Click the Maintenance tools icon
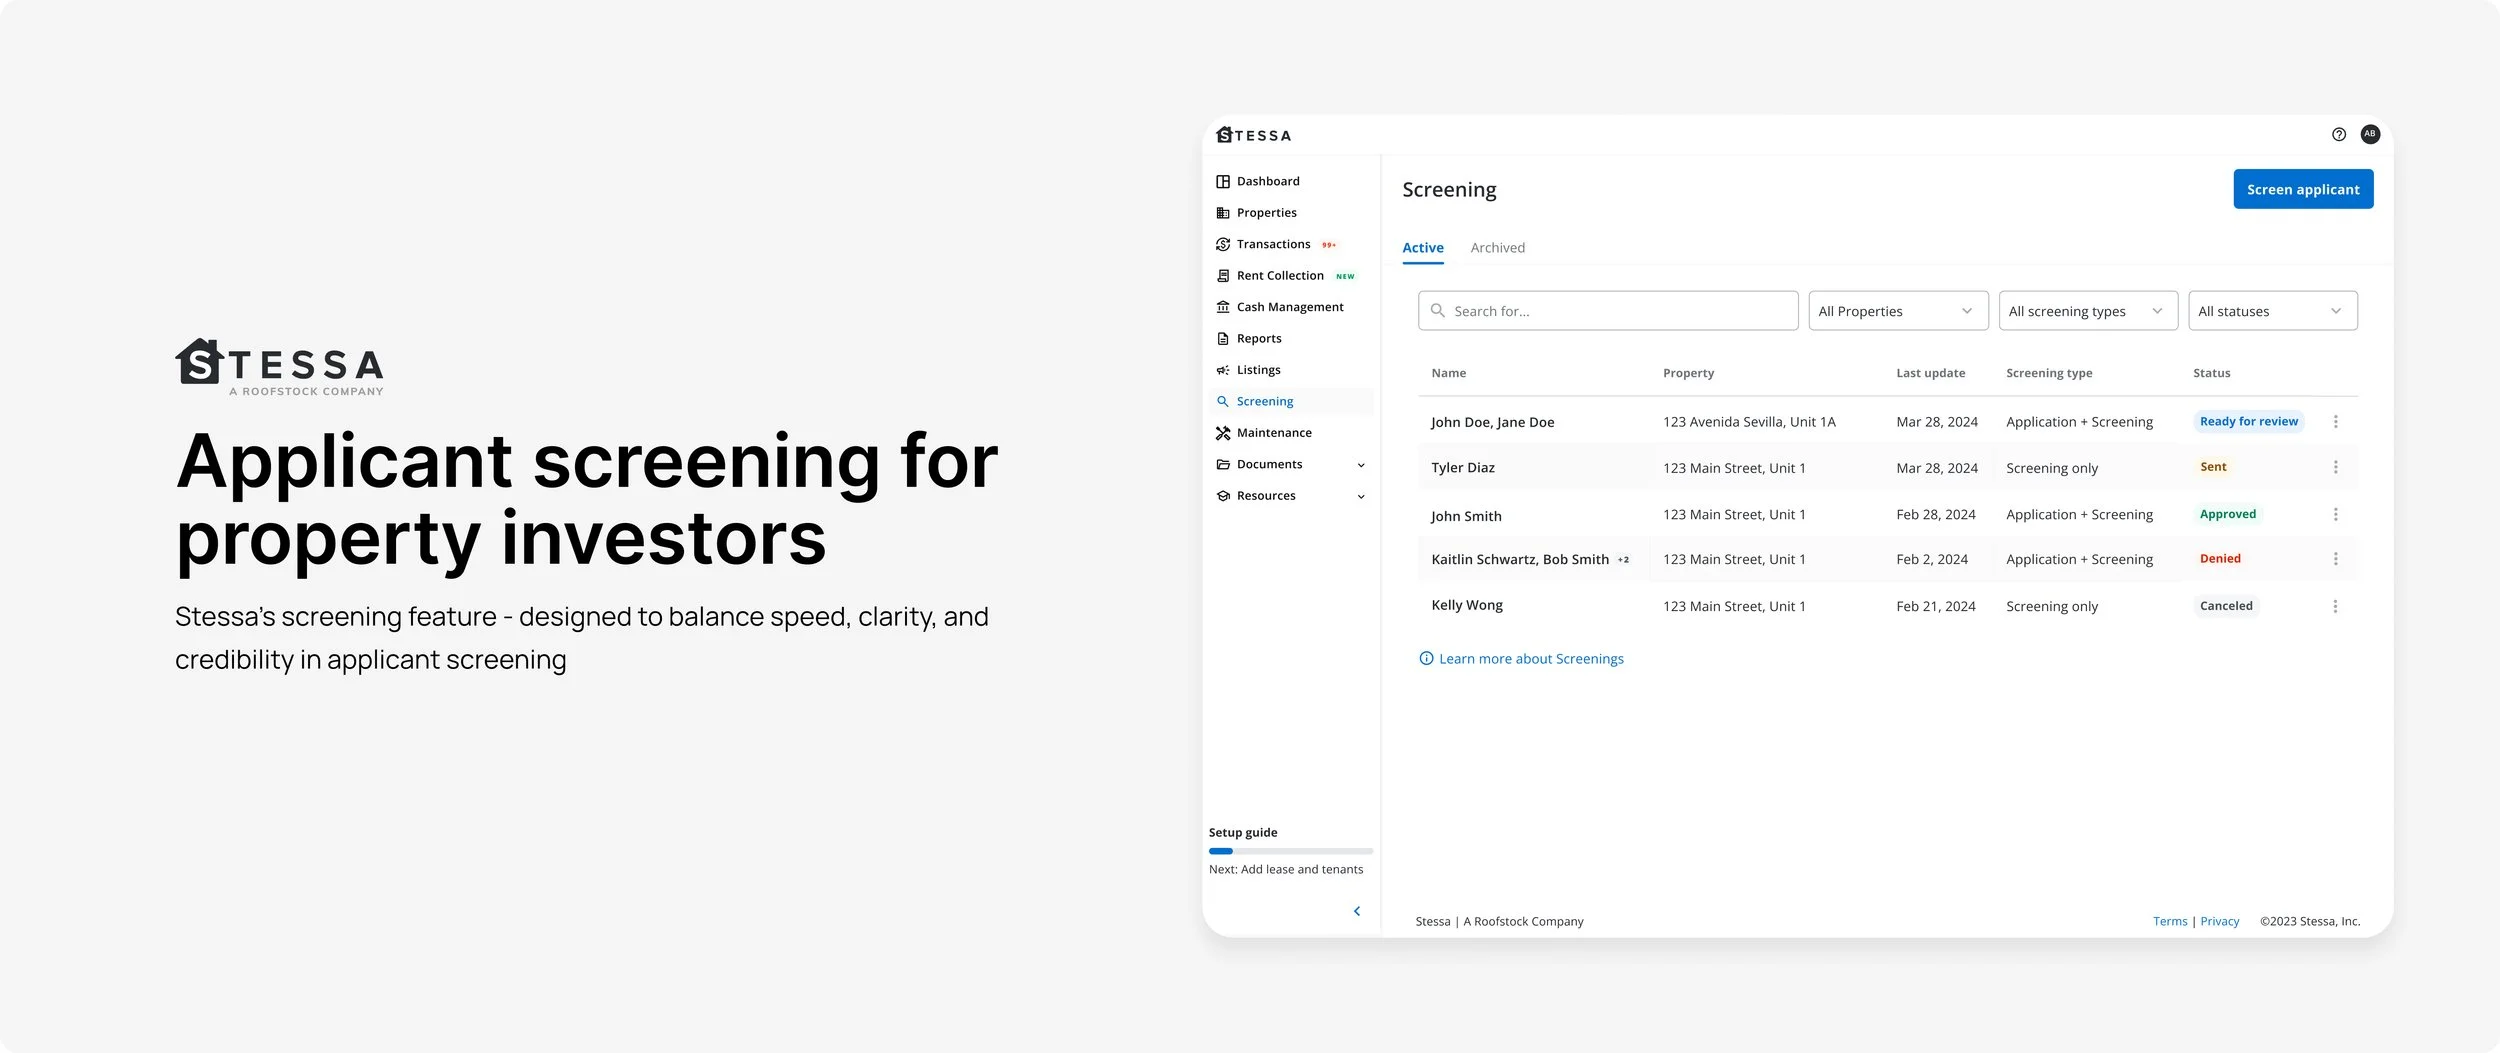This screenshot has height=1053, width=2500. click(1222, 433)
